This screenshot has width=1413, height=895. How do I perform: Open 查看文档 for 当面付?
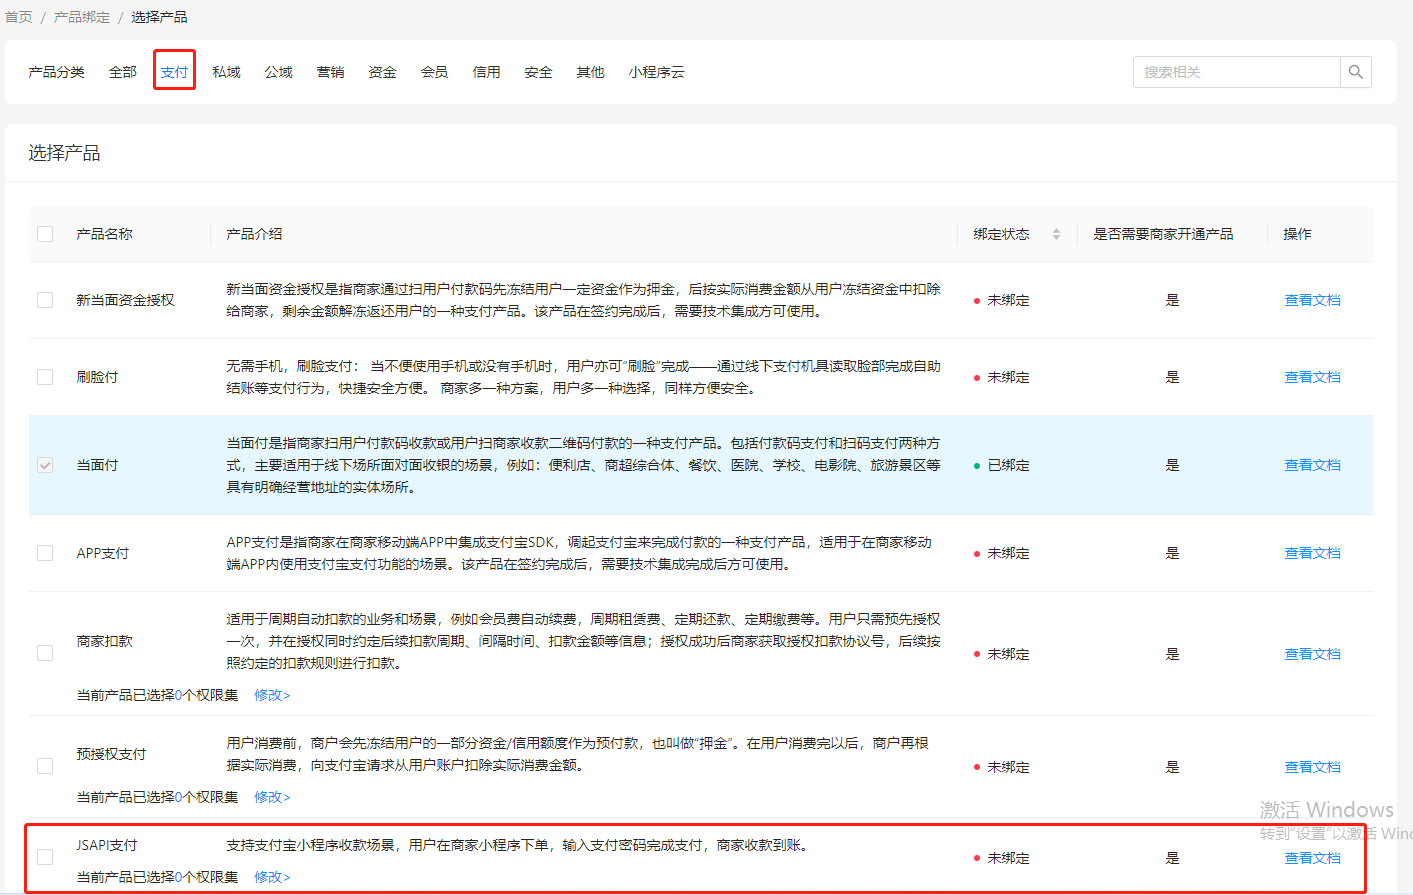(1312, 465)
